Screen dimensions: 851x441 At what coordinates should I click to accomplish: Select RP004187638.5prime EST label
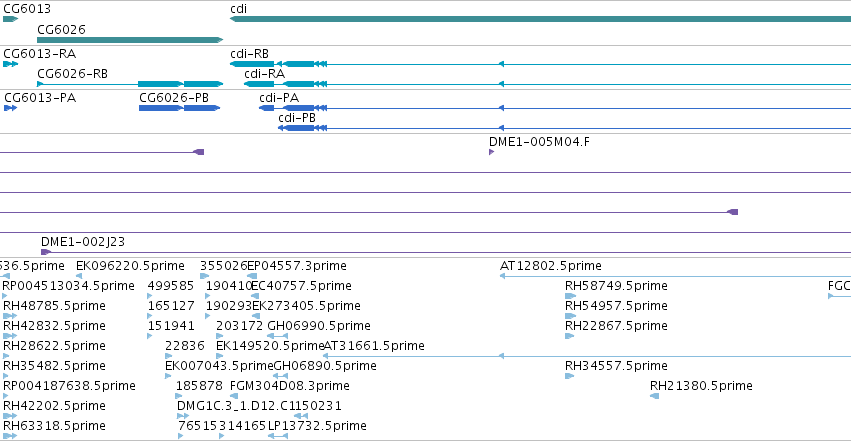69,386
